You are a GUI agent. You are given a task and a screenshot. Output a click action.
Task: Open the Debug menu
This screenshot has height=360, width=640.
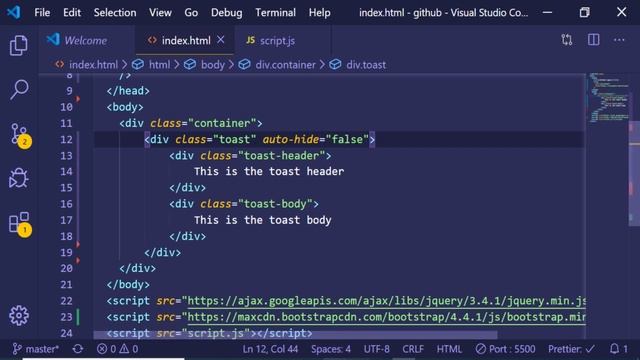(x=227, y=13)
